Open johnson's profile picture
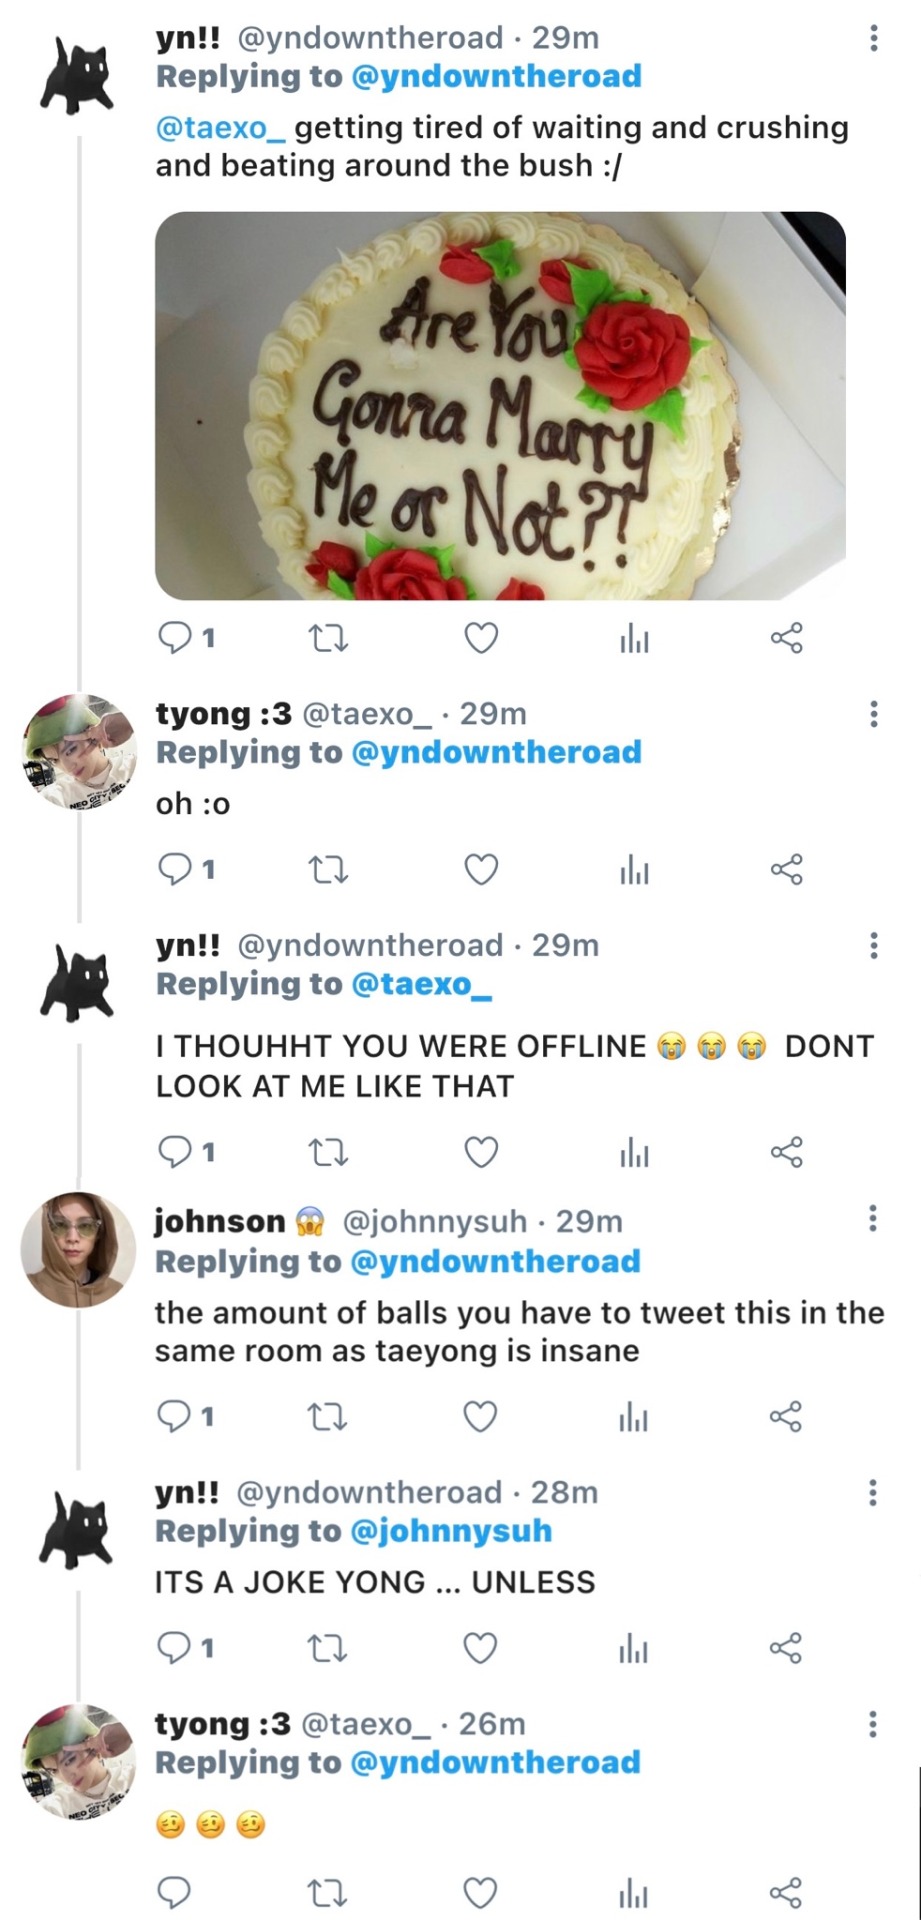 coord(78,1250)
